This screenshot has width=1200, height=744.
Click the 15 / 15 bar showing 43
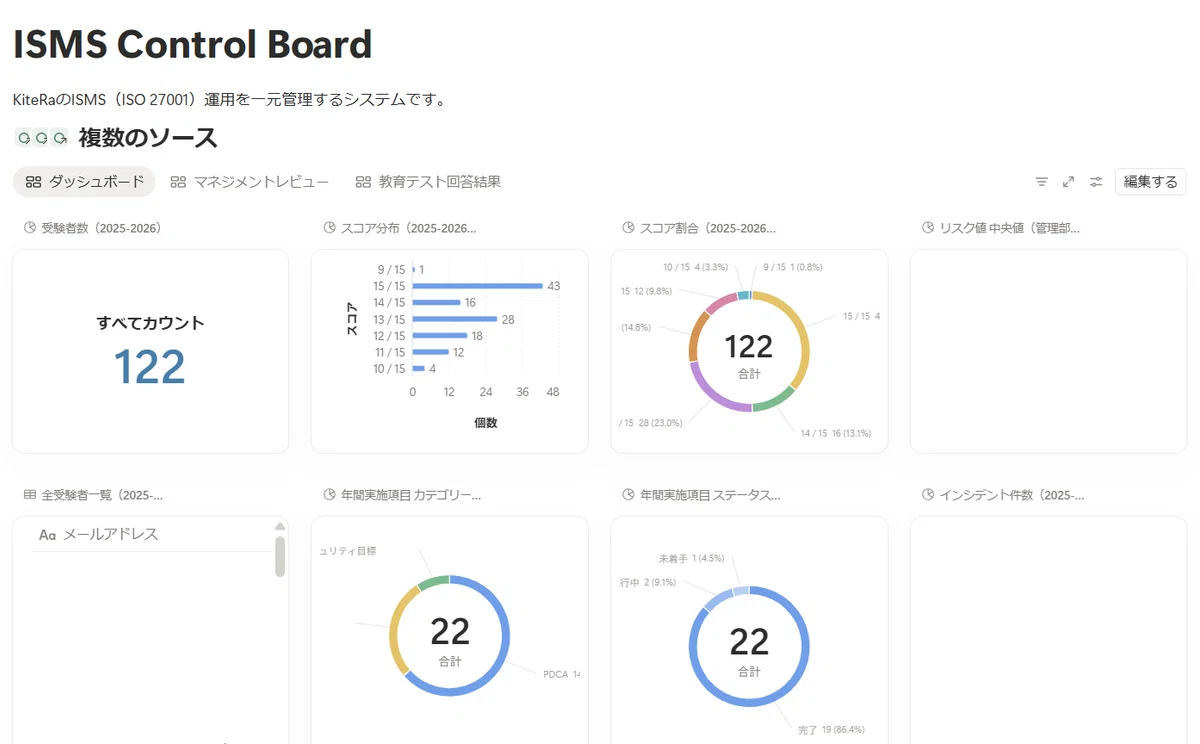(x=477, y=286)
